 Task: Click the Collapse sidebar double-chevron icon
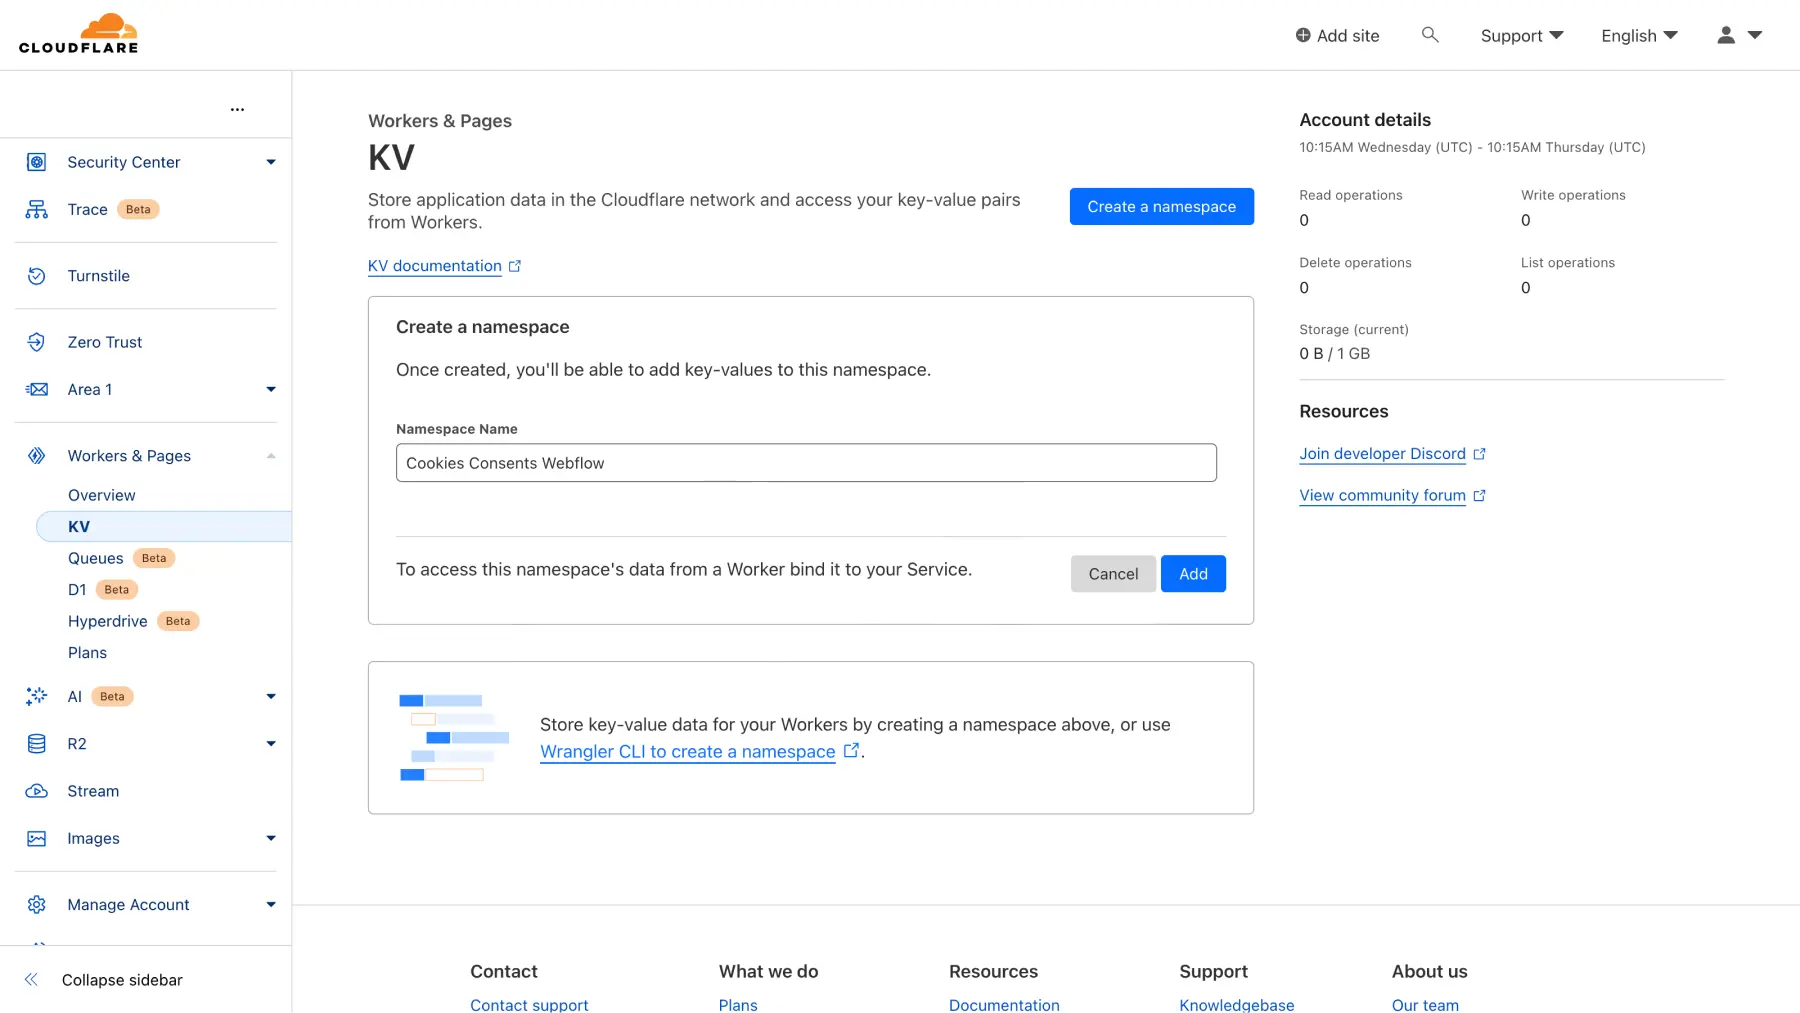pos(31,980)
